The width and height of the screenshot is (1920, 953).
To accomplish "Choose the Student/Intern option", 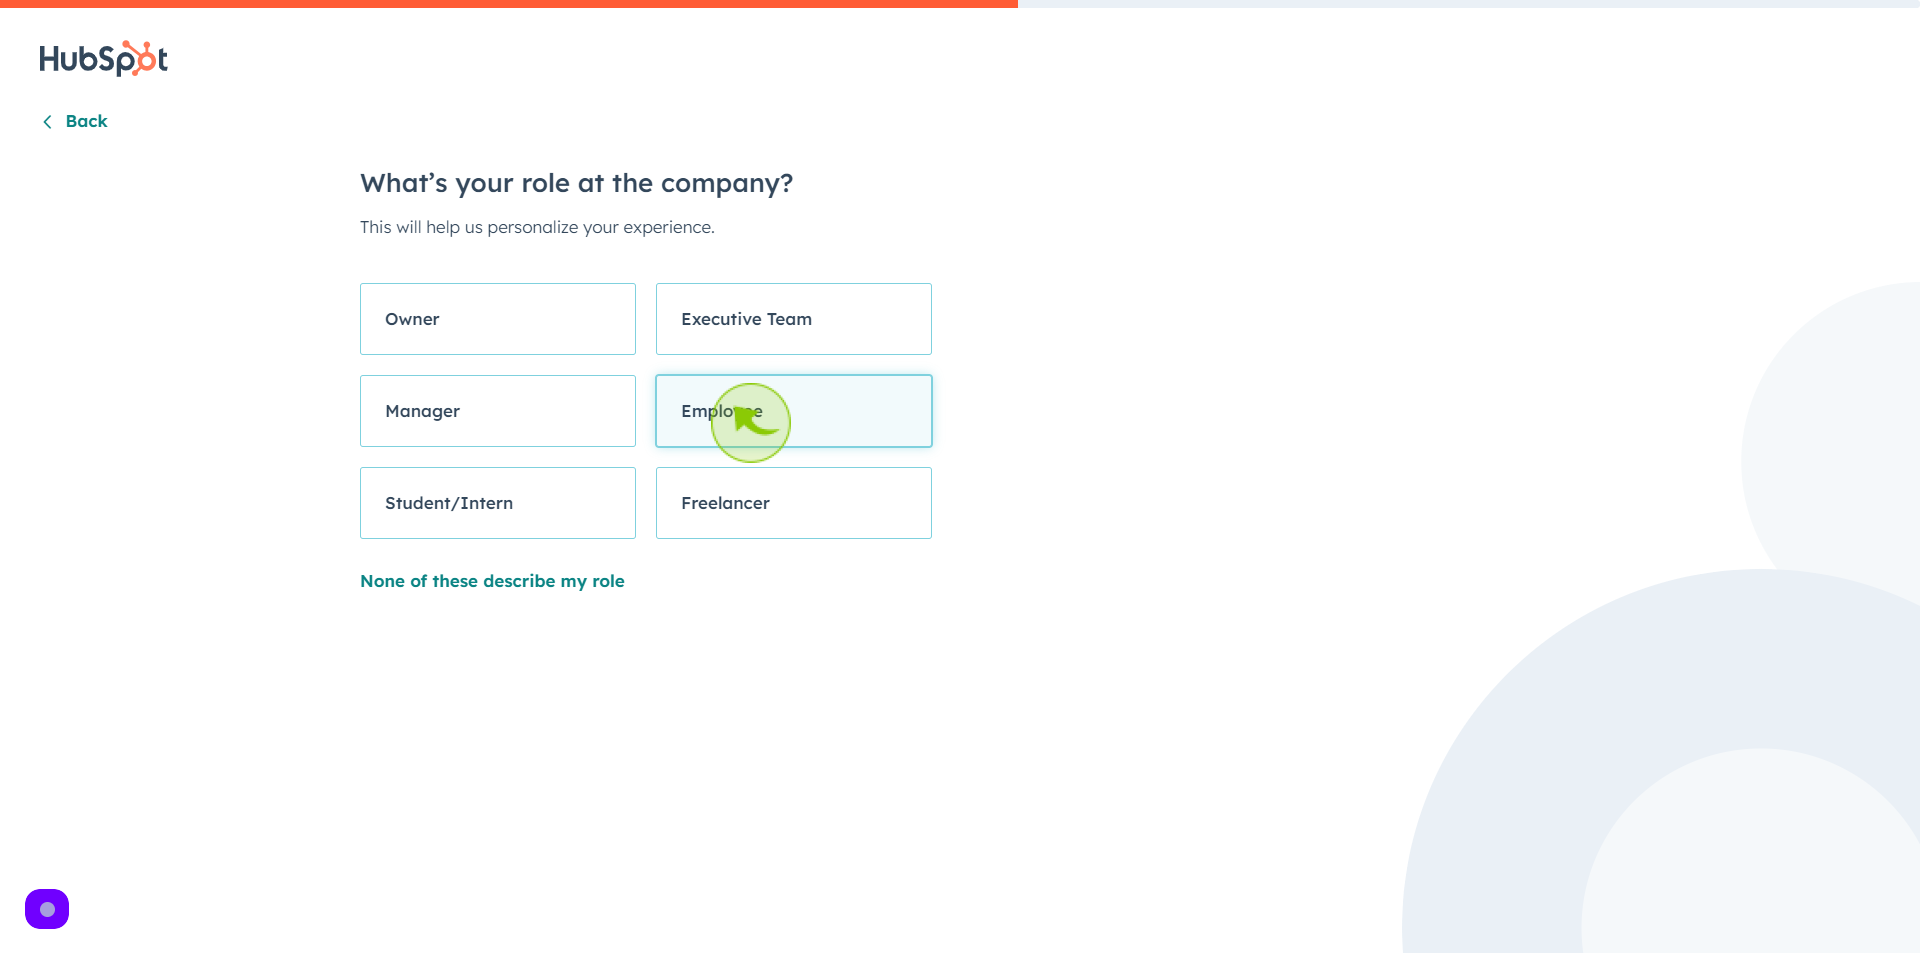I will pyautogui.click(x=498, y=503).
